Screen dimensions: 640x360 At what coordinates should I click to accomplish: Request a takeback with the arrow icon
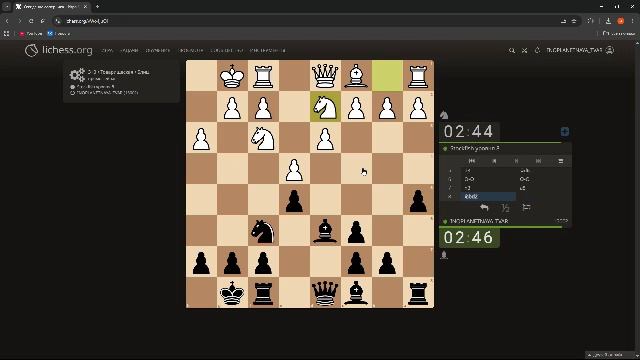point(484,208)
